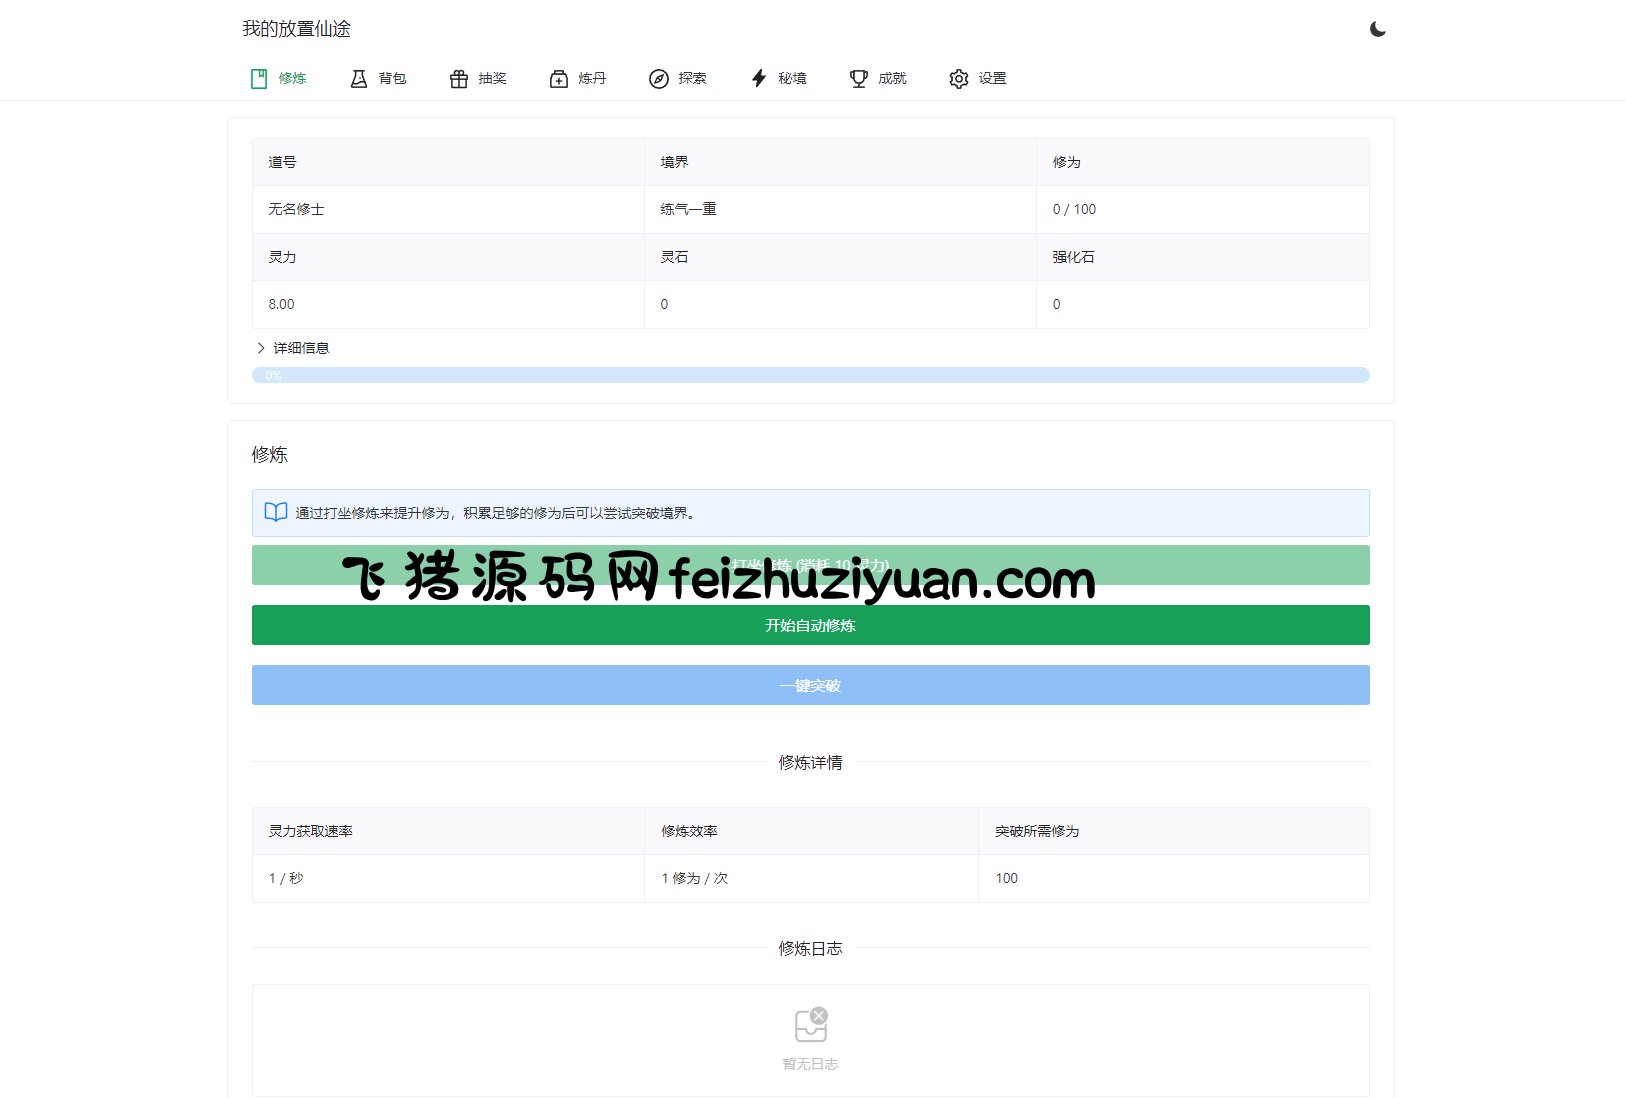The height and width of the screenshot is (1098, 1626).
Task: Click the 修为 header cell
Action: 1203,162
